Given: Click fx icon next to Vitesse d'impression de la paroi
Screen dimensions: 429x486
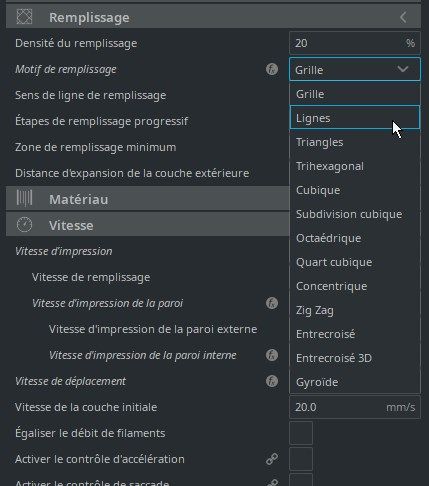Looking at the screenshot, I should coord(272,303).
